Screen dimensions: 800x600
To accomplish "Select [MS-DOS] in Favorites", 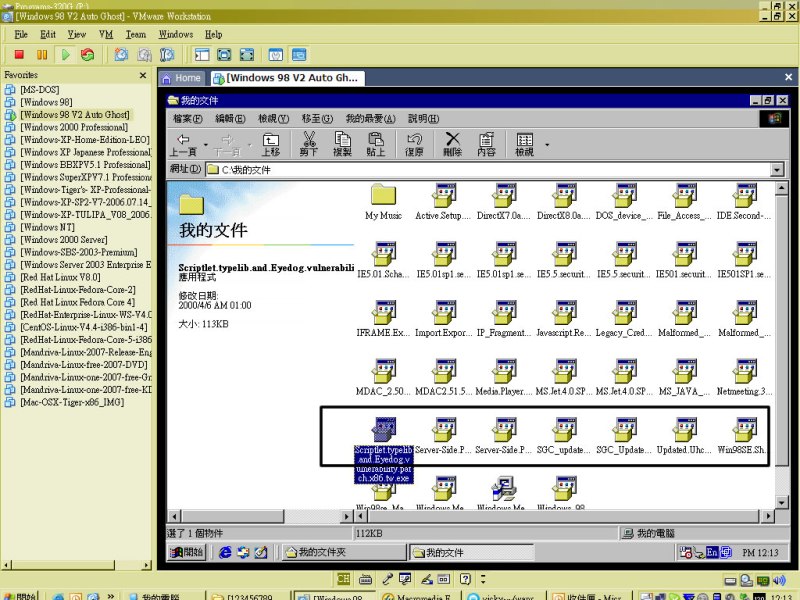I will tap(40, 90).
